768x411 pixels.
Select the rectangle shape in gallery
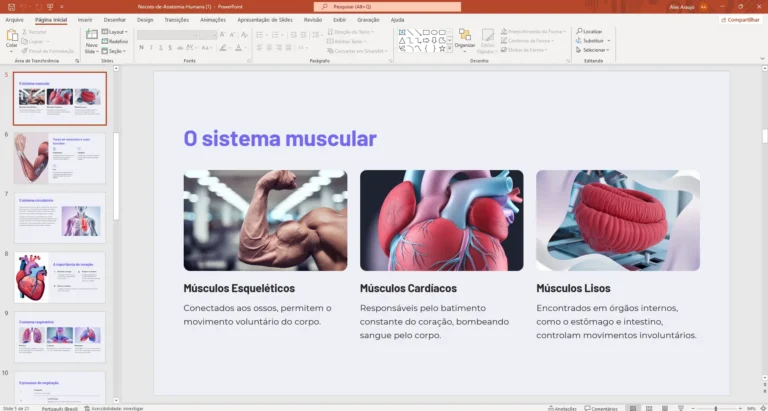point(426,32)
